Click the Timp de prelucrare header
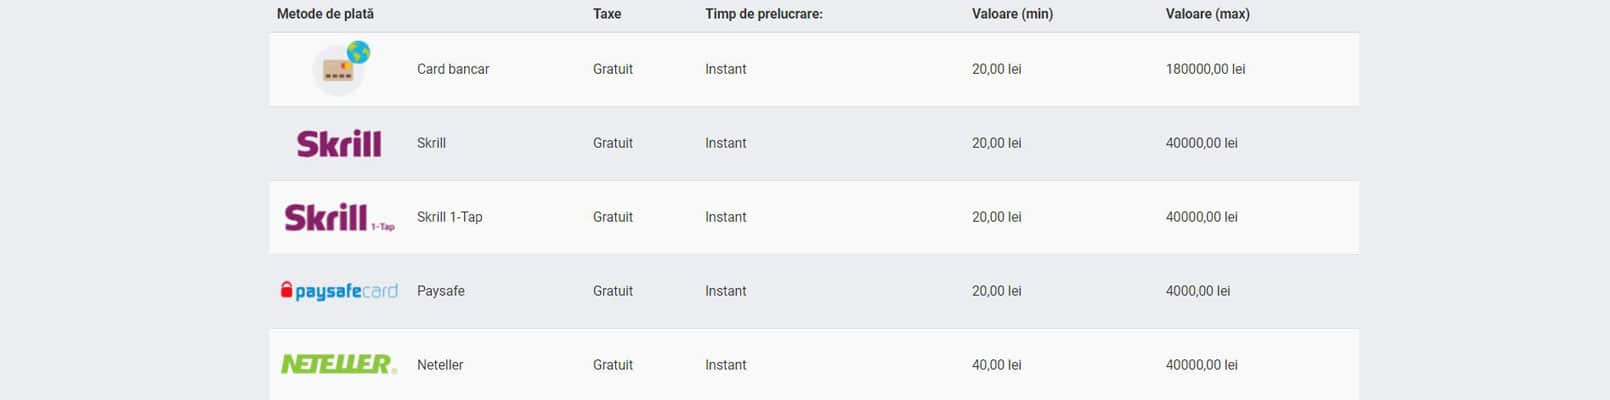The height and width of the screenshot is (400, 1610). 764,14
